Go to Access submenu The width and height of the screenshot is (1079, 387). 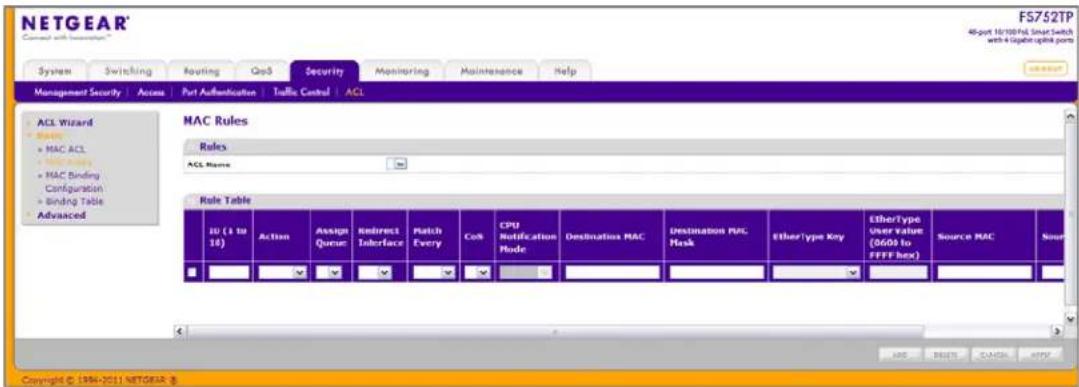coord(150,92)
